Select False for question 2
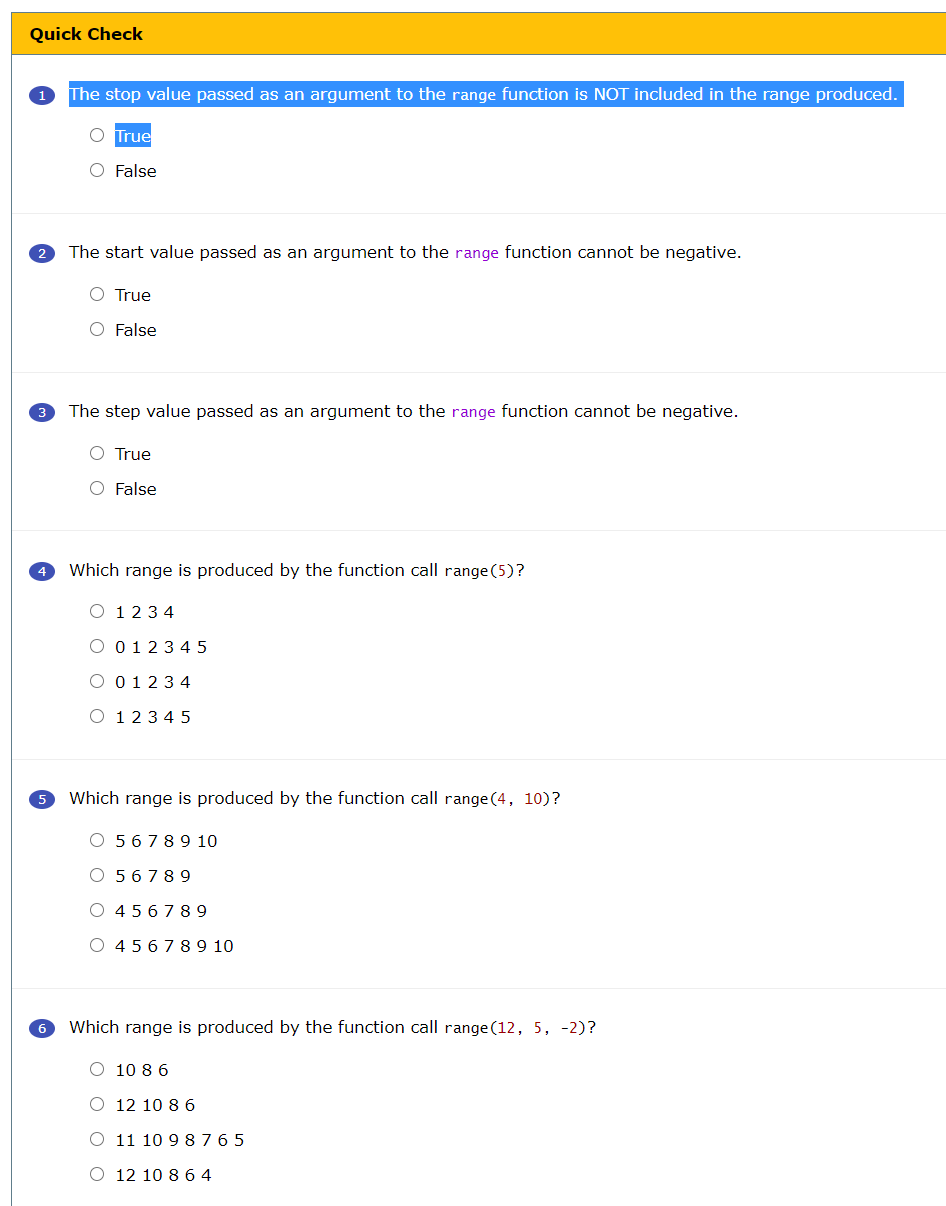The image size is (946, 1206). (96, 329)
